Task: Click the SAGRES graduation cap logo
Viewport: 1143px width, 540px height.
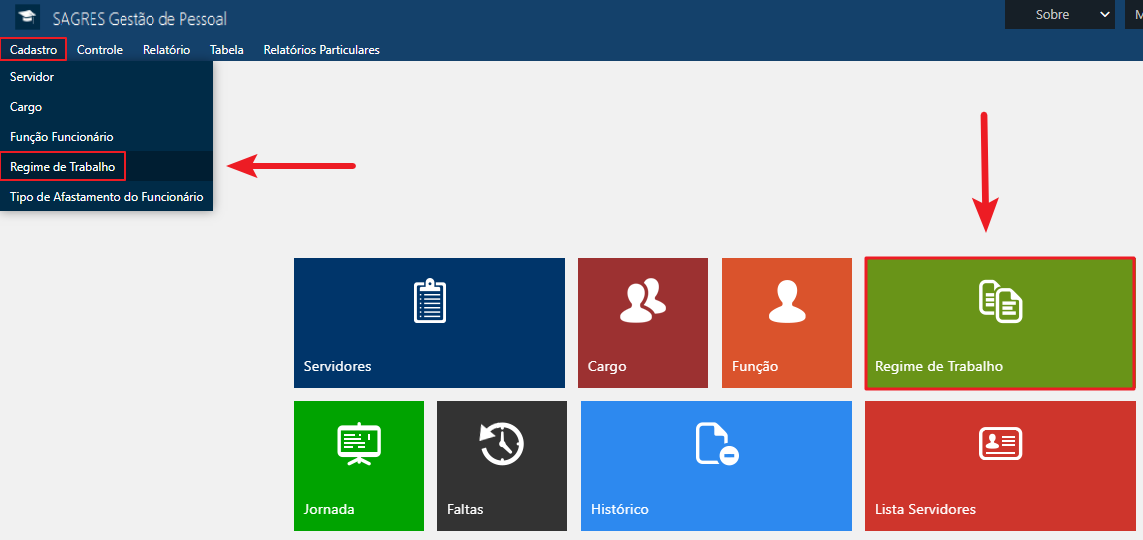Action: [x=27, y=17]
